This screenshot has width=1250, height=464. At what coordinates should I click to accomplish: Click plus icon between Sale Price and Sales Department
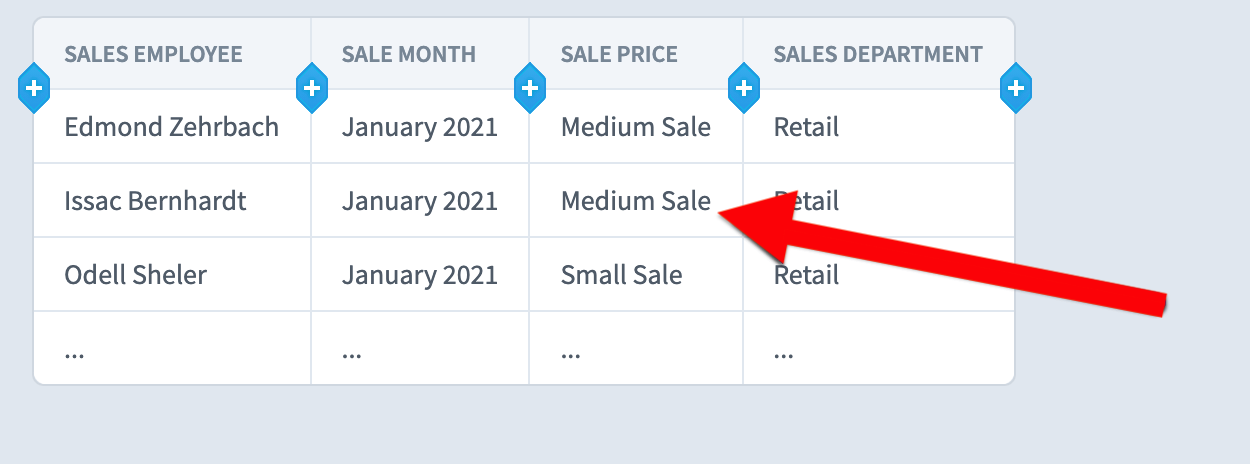click(743, 88)
